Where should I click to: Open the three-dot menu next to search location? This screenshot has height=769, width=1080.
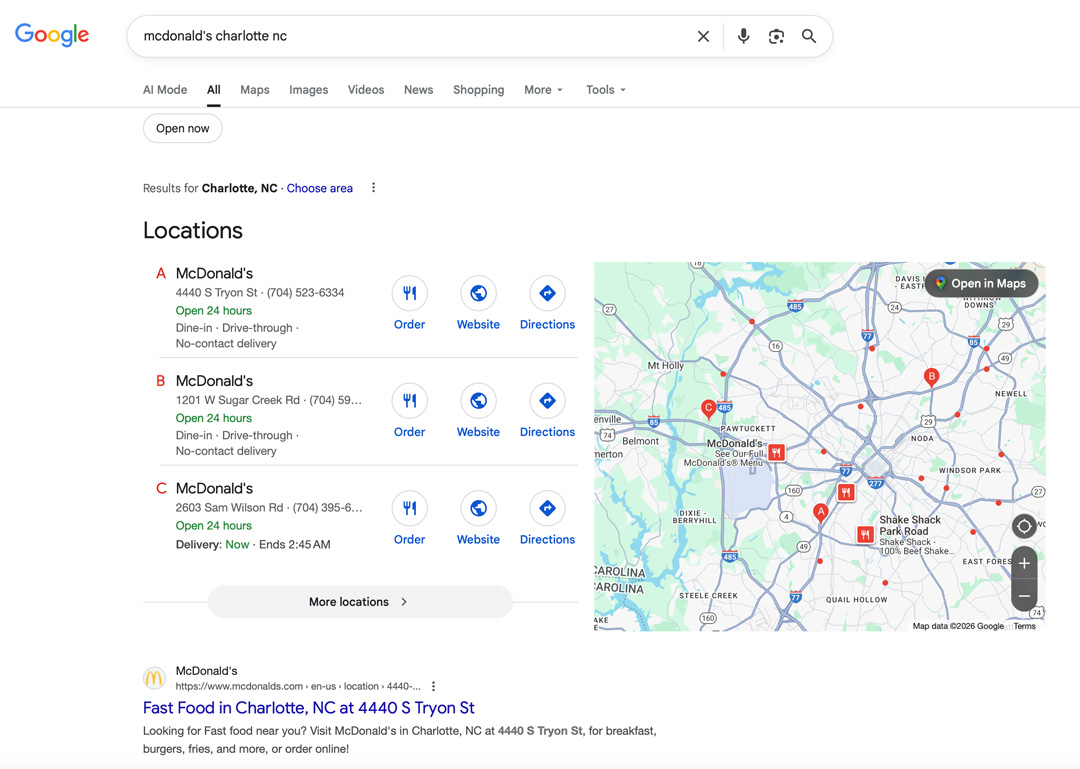click(372, 187)
